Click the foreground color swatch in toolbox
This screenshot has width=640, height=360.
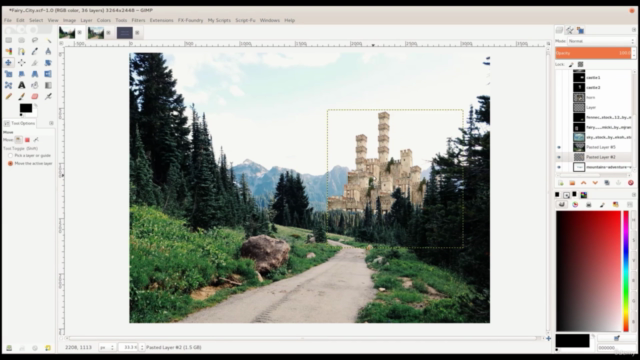26,108
